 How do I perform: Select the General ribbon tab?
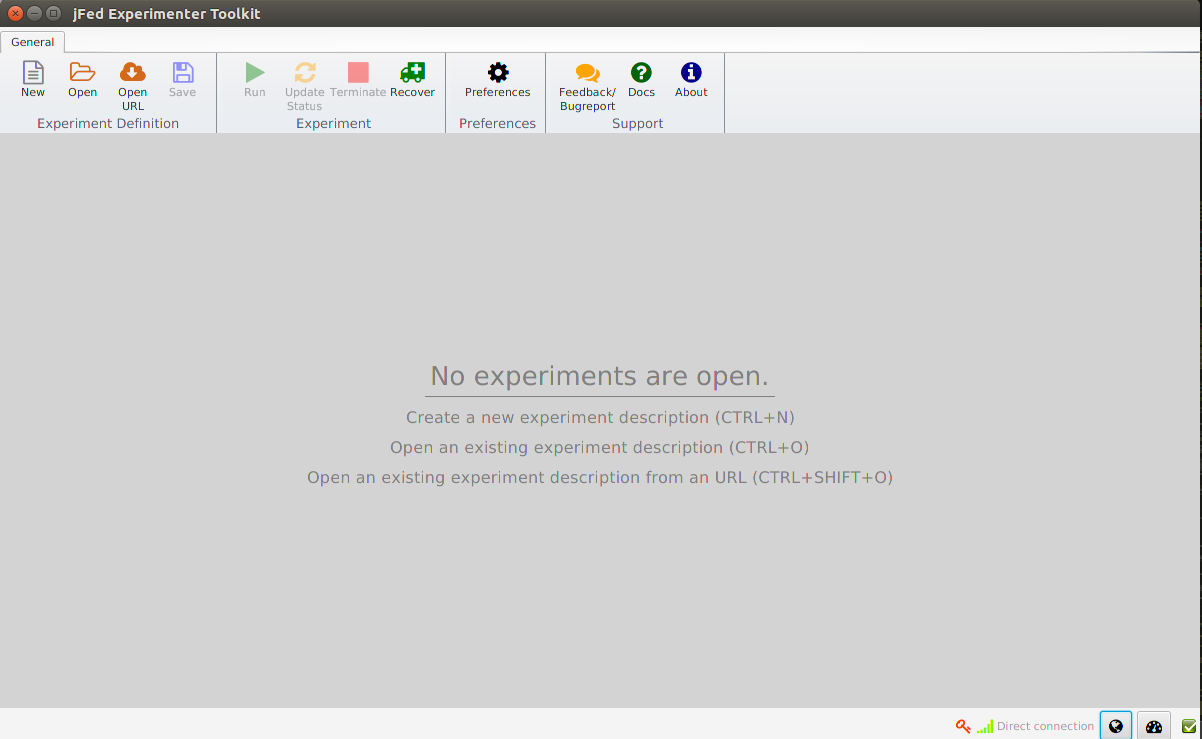33,42
